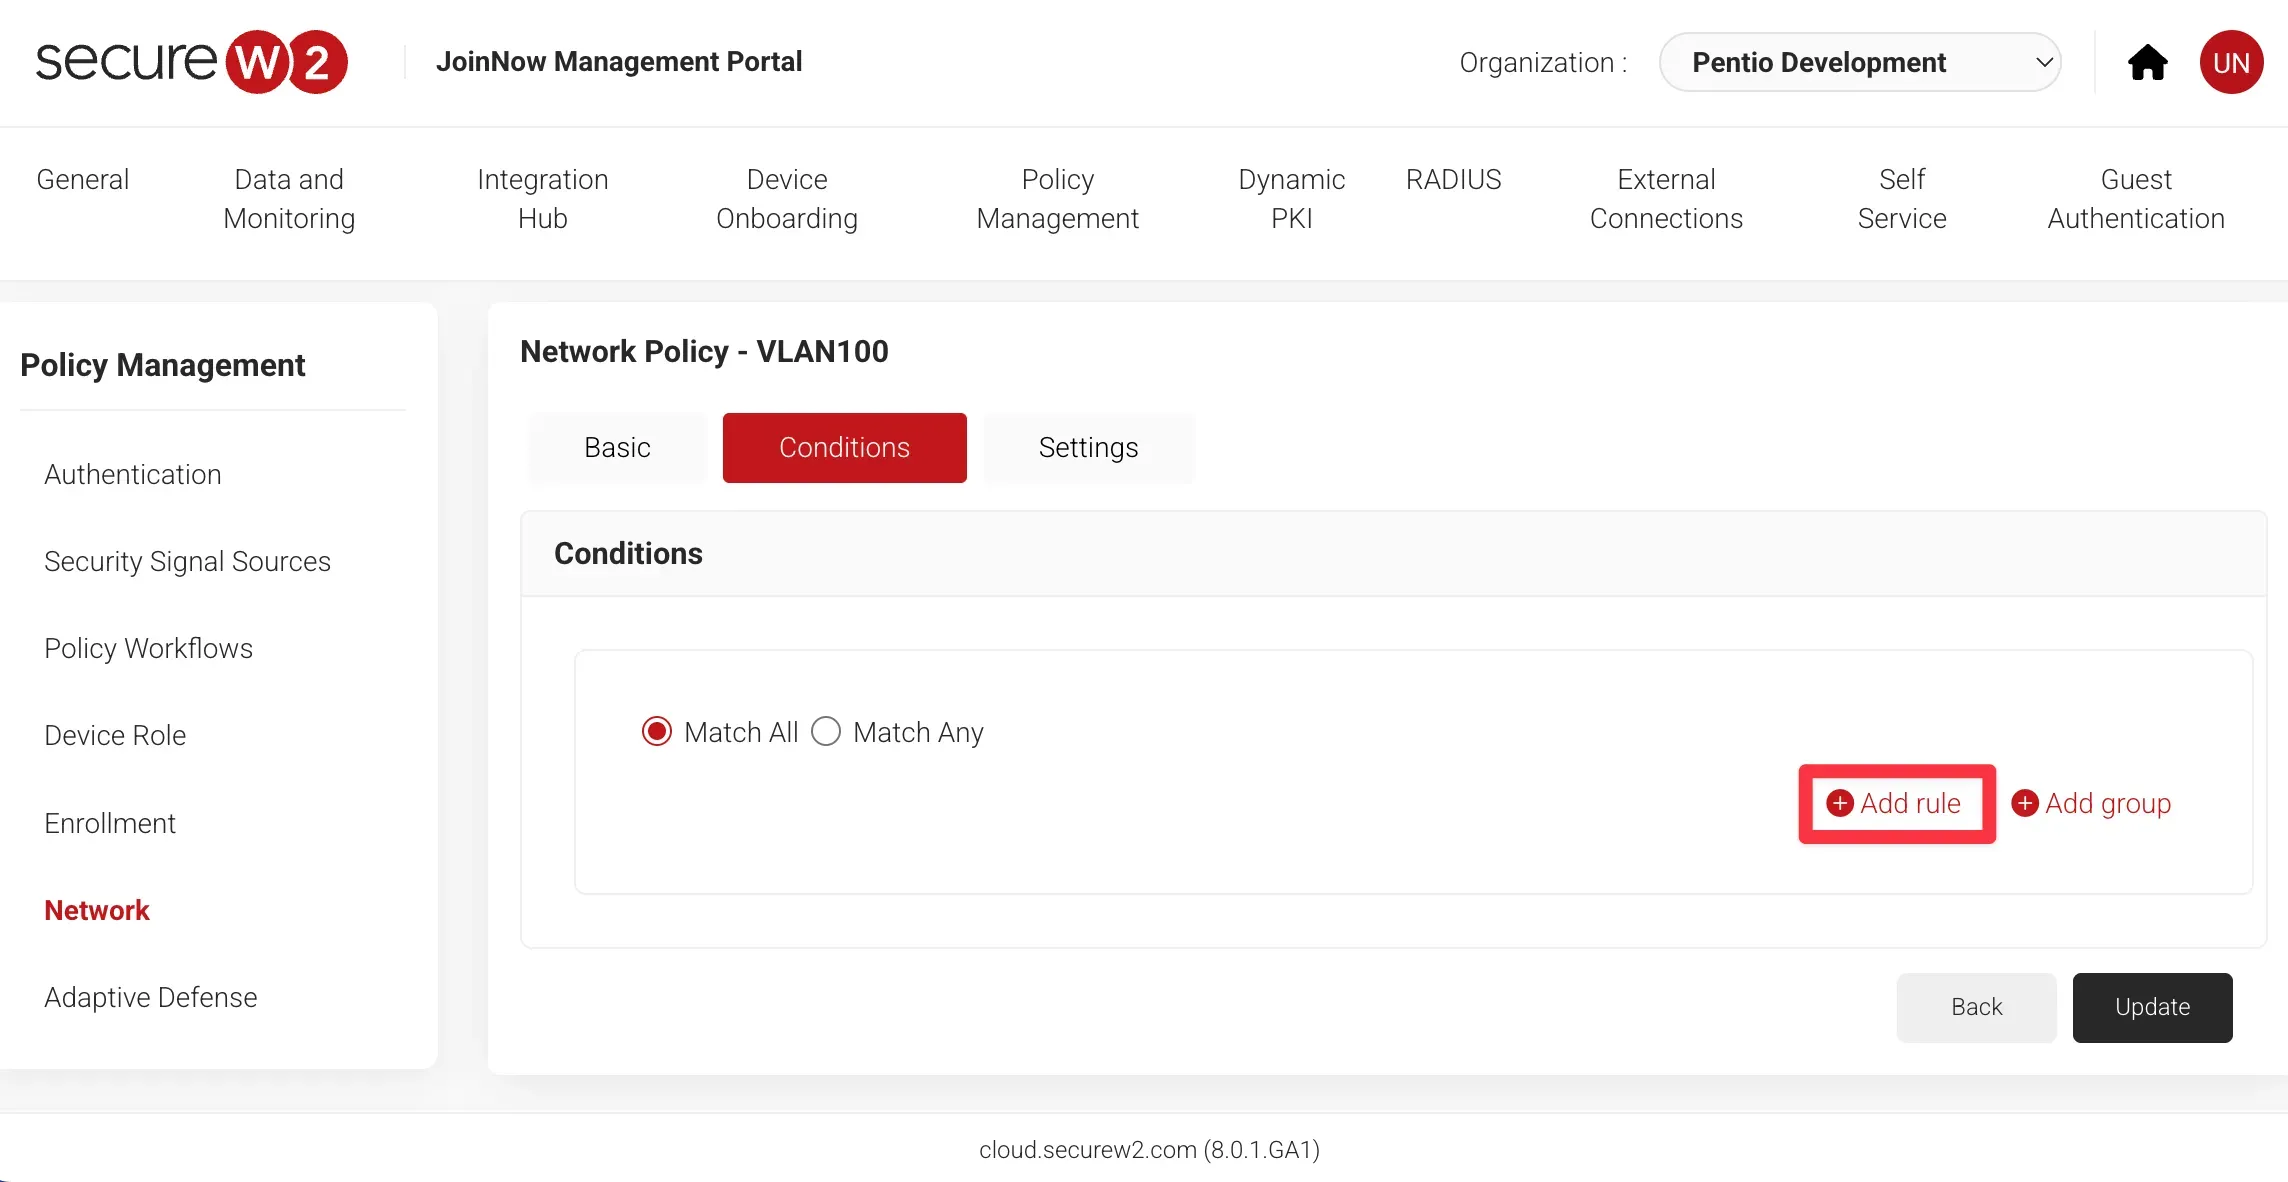
Task: Select the Match Any radio button
Action: [x=826, y=732]
